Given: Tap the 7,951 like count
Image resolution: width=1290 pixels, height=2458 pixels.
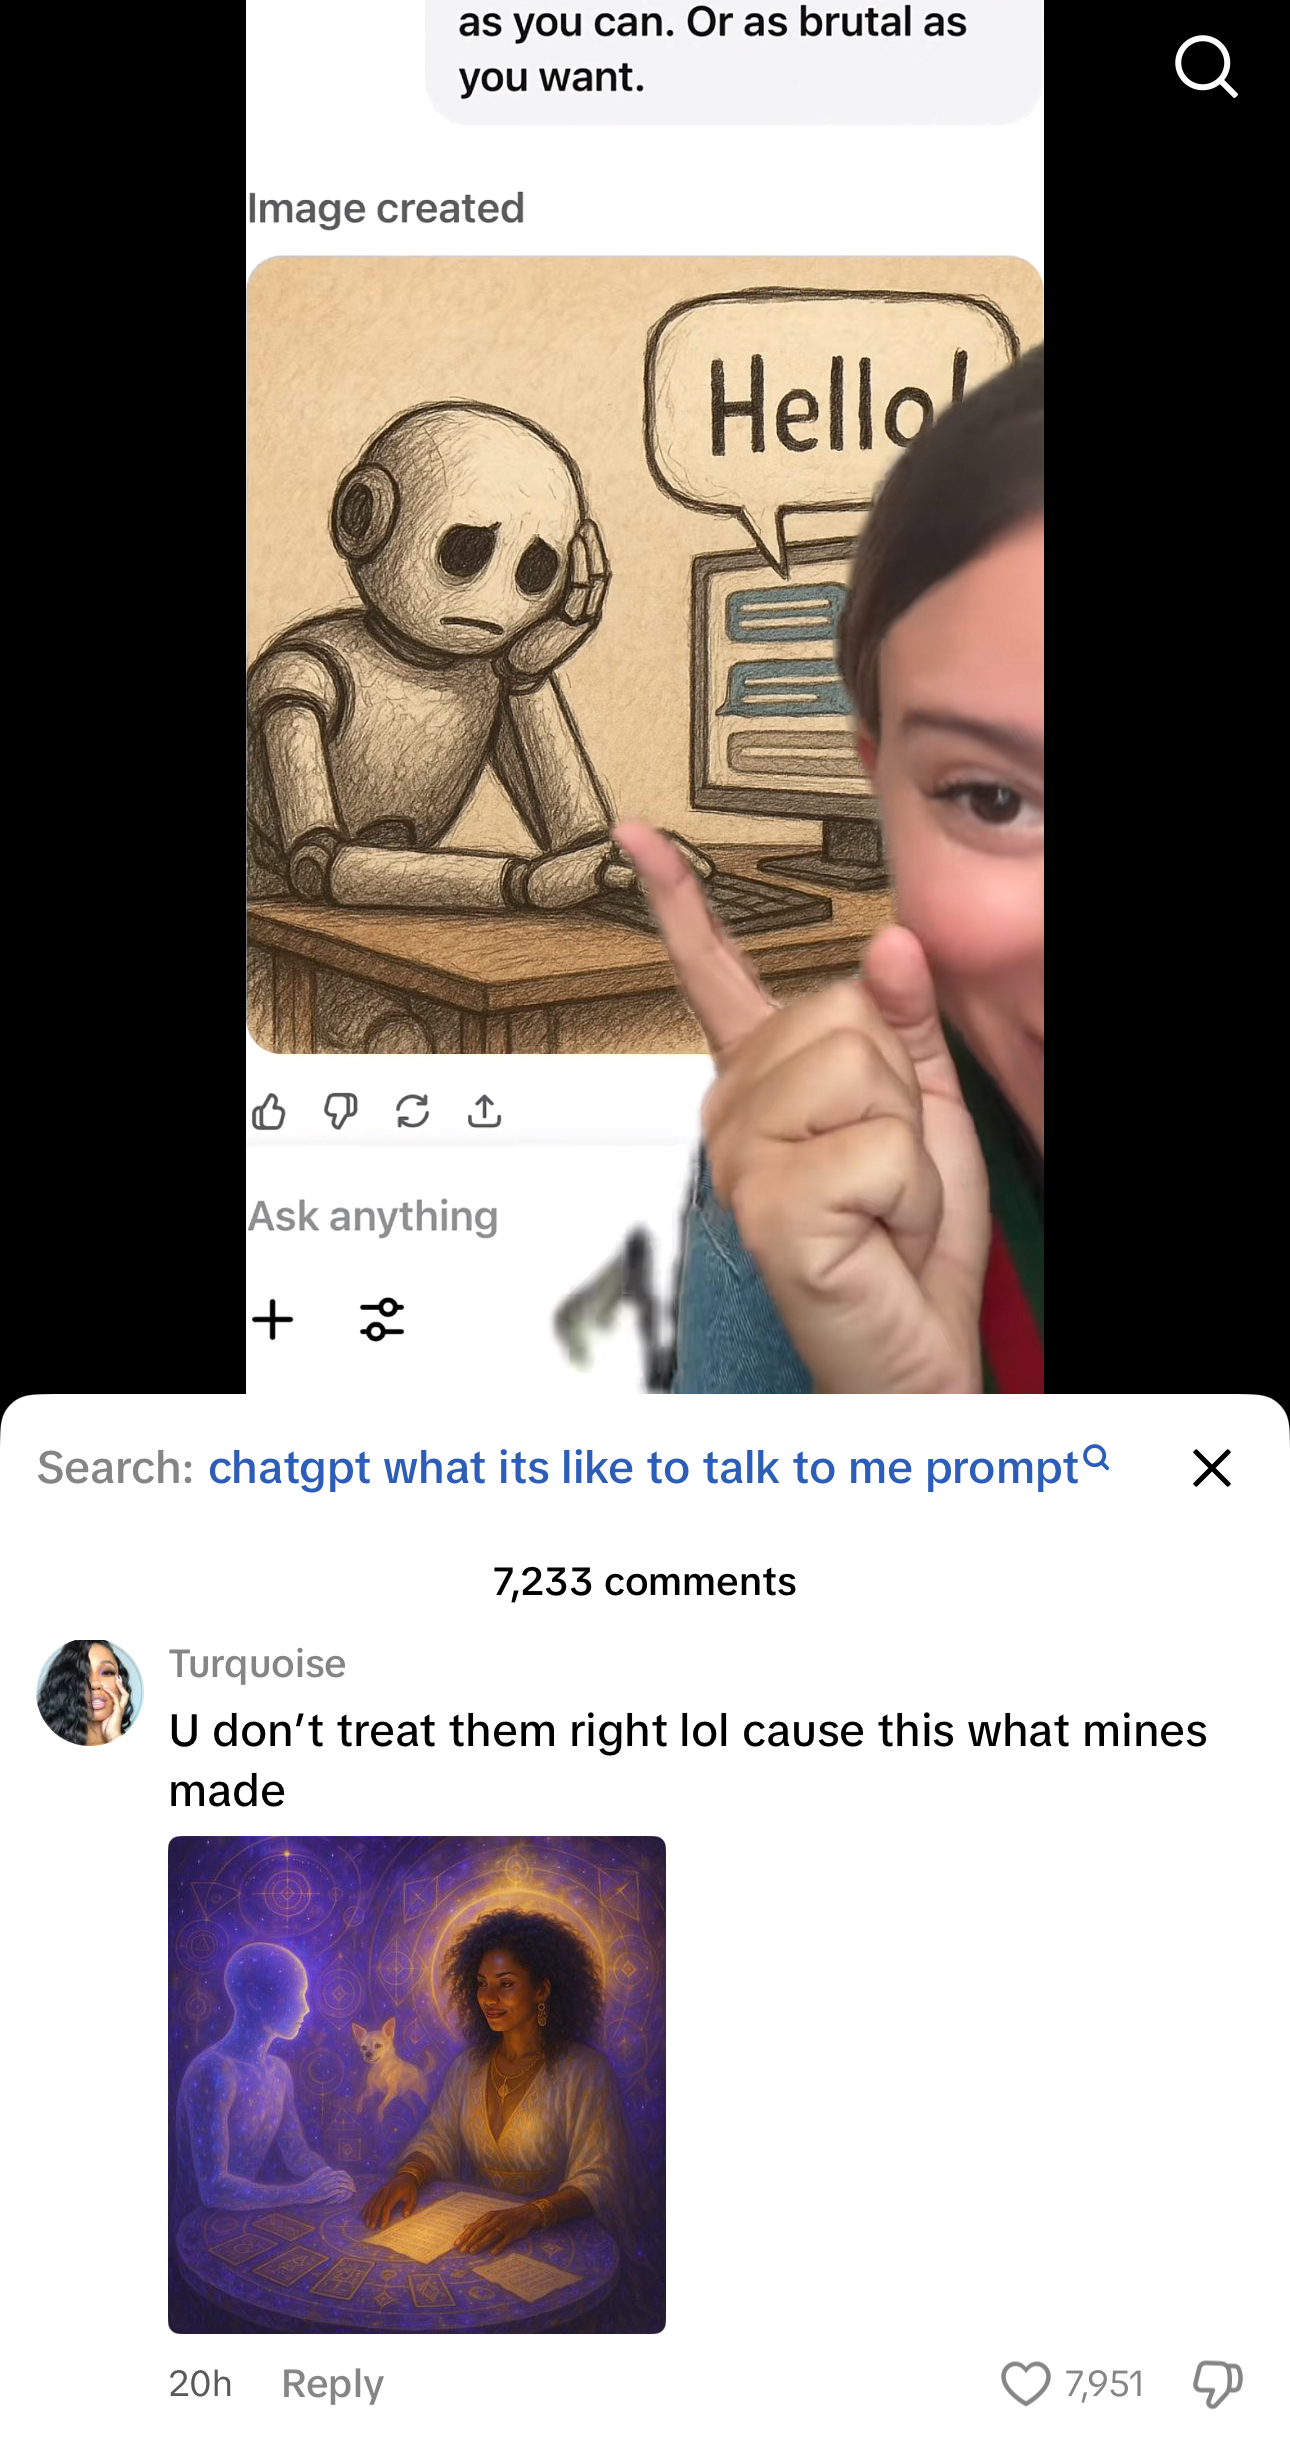Looking at the screenshot, I should tap(1104, 2384).
